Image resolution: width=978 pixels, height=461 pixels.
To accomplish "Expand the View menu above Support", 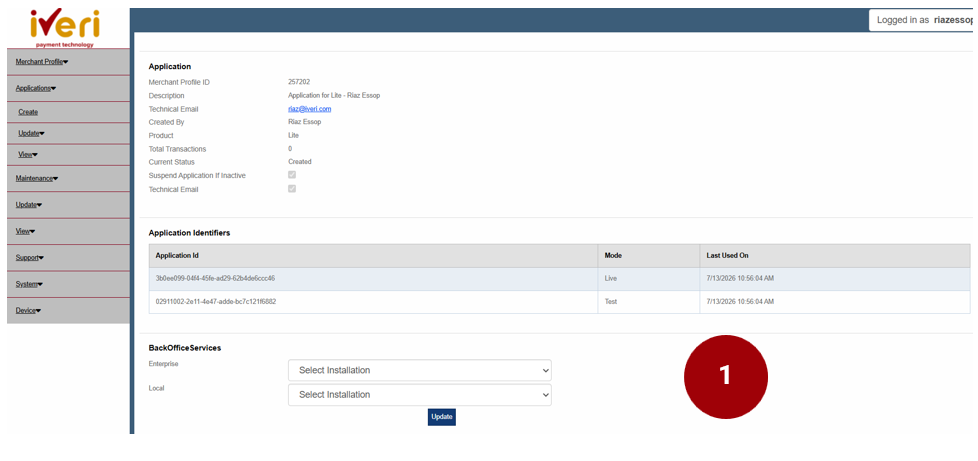I will pos(26,231).
